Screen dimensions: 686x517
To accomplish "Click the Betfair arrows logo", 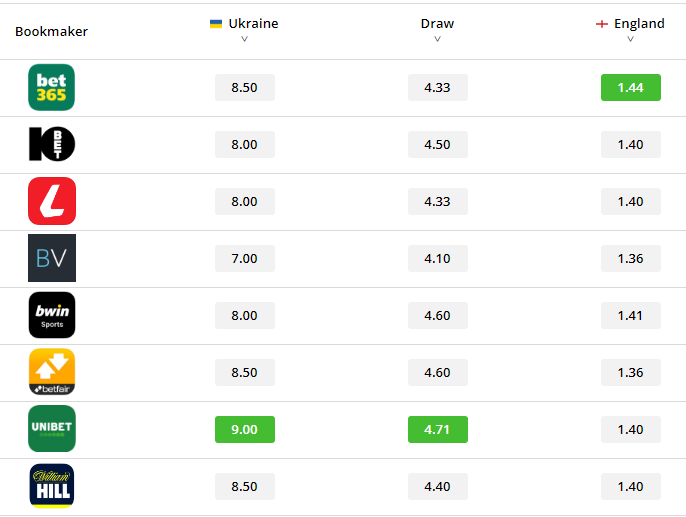I will point(52,372).
